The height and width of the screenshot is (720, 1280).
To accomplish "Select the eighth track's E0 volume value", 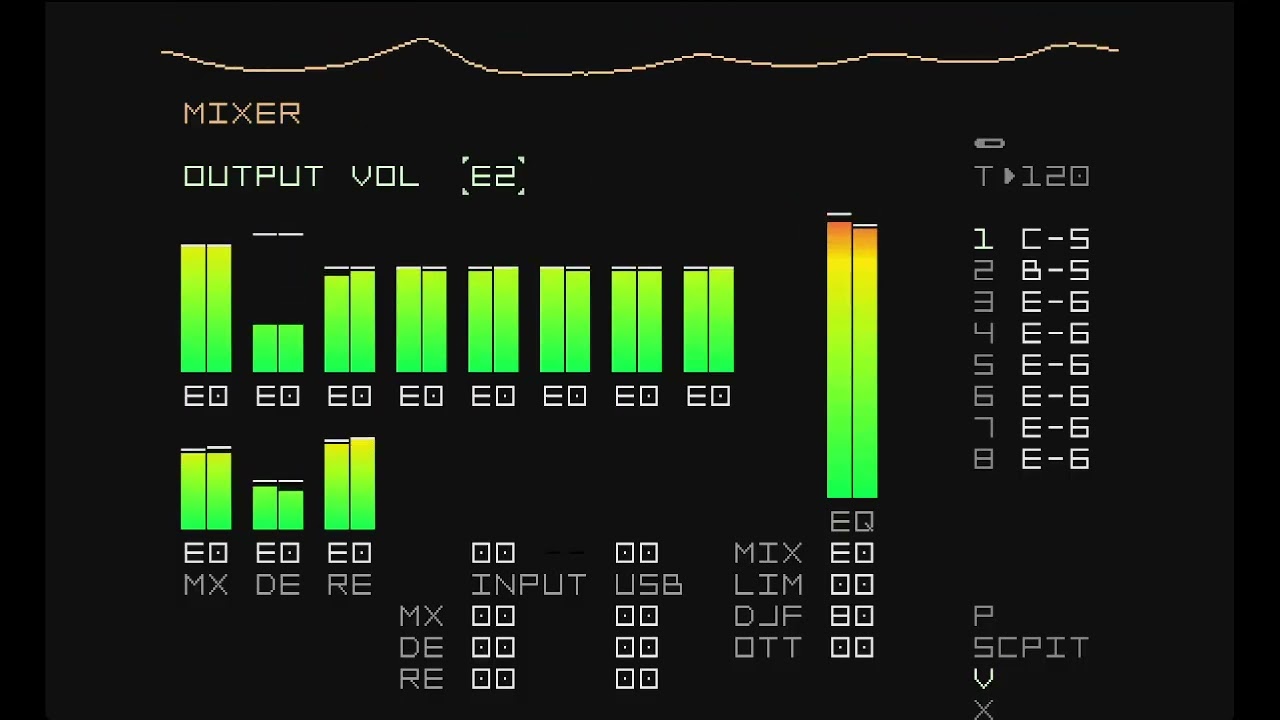I will click(709, 396).
